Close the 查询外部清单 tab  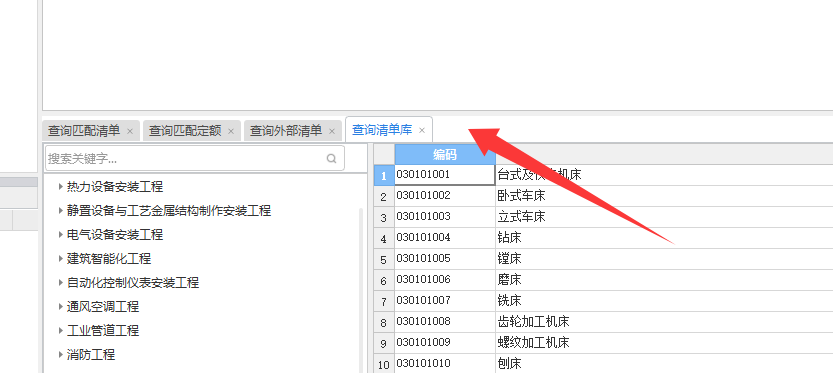coord(332,131)
